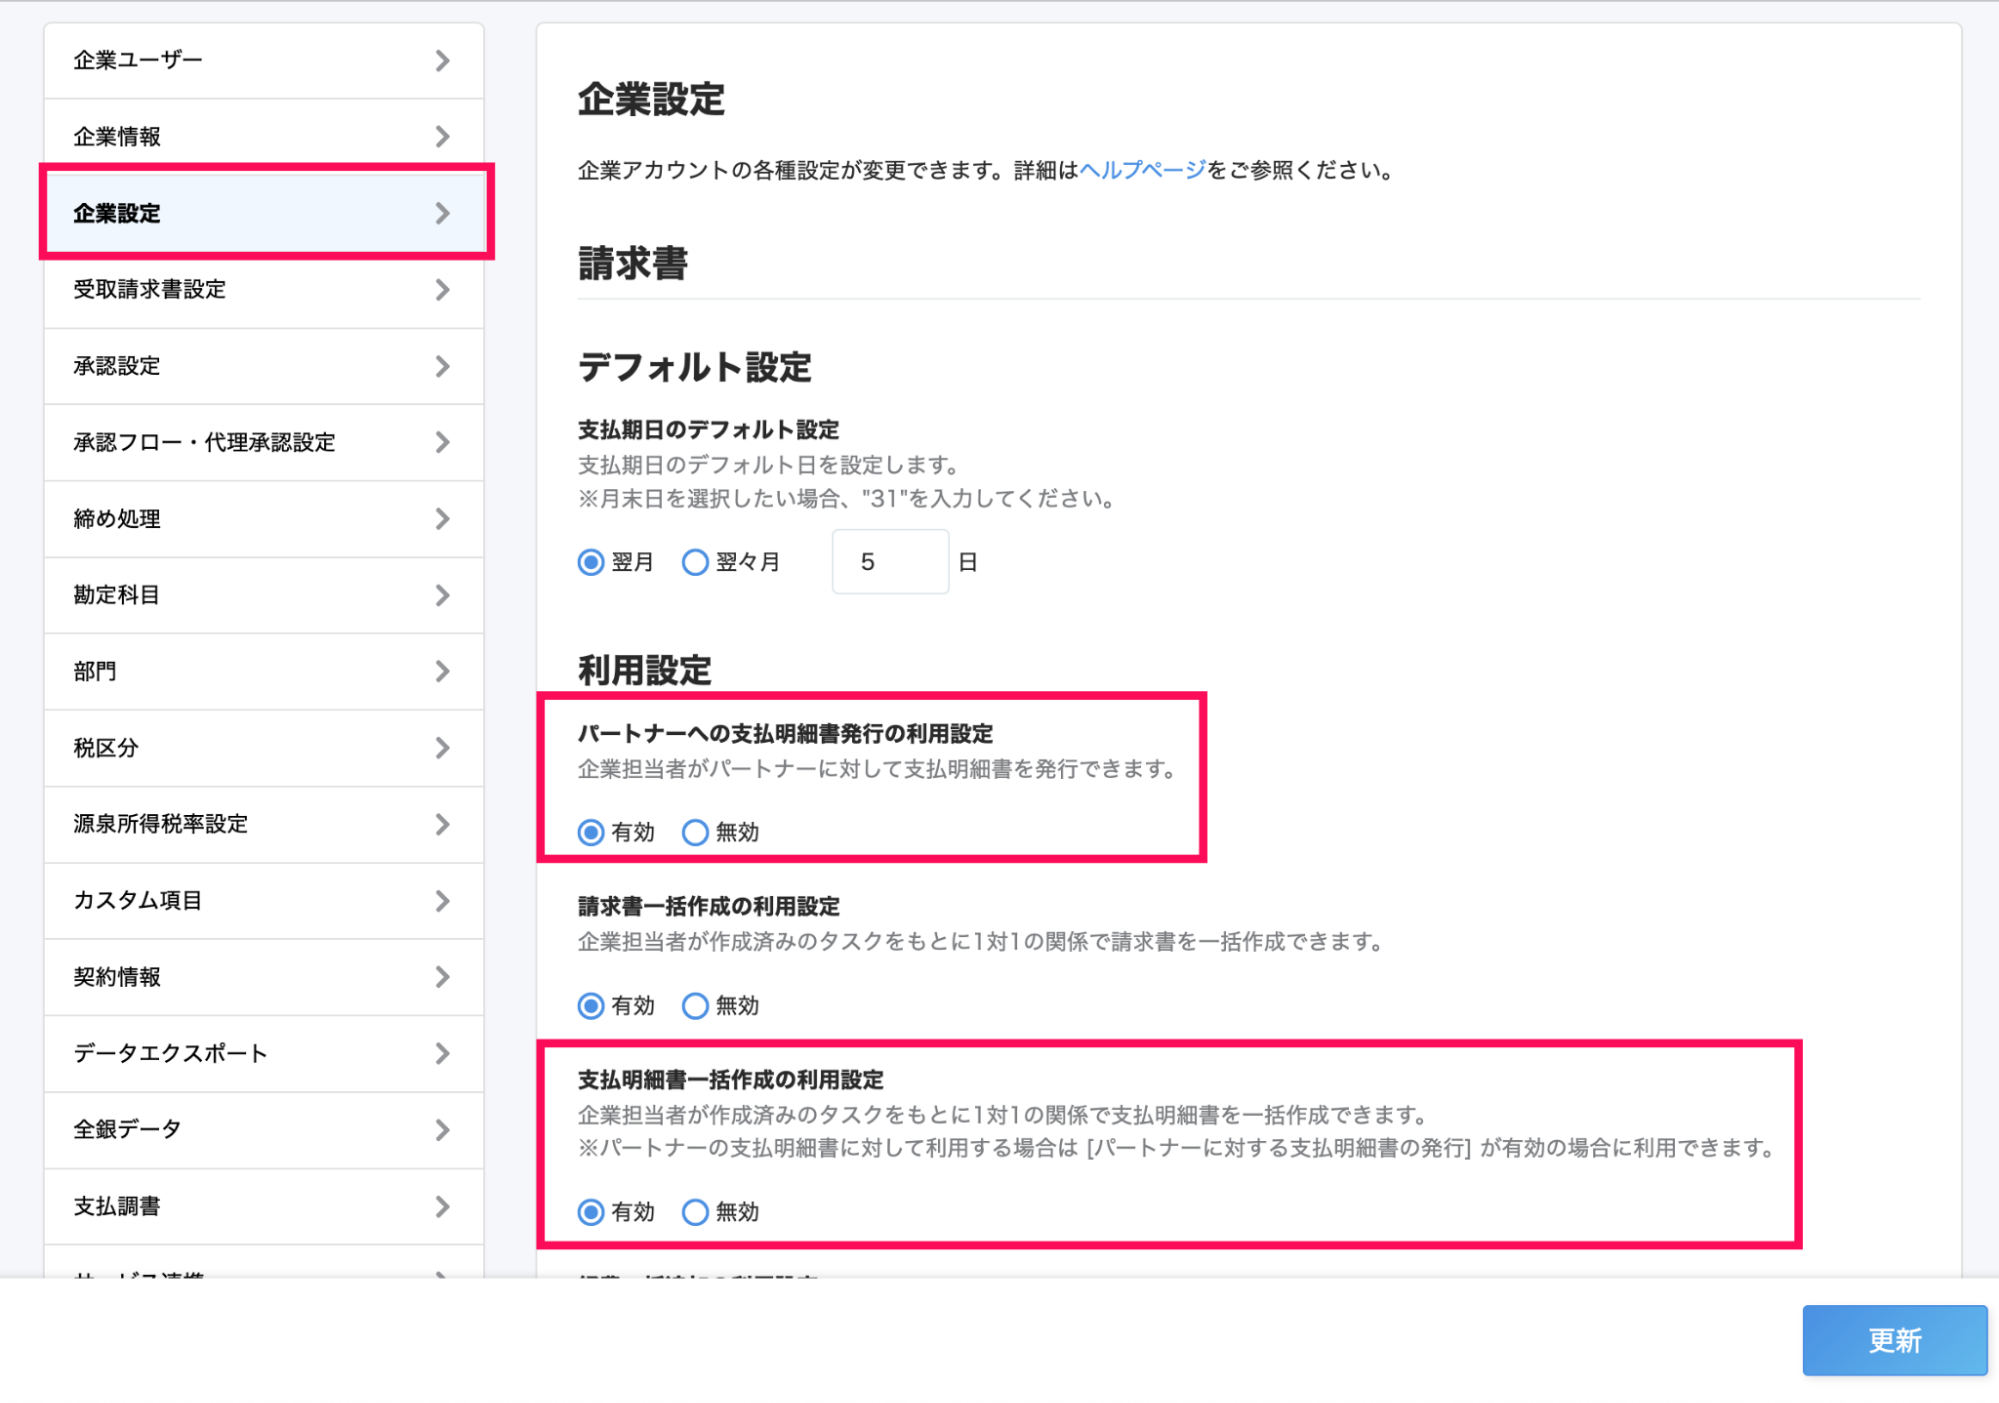Viewport: 1999px width, 1403px height.
Task: Click chevron arrow beside 承認設定
Action: [443, 366]
